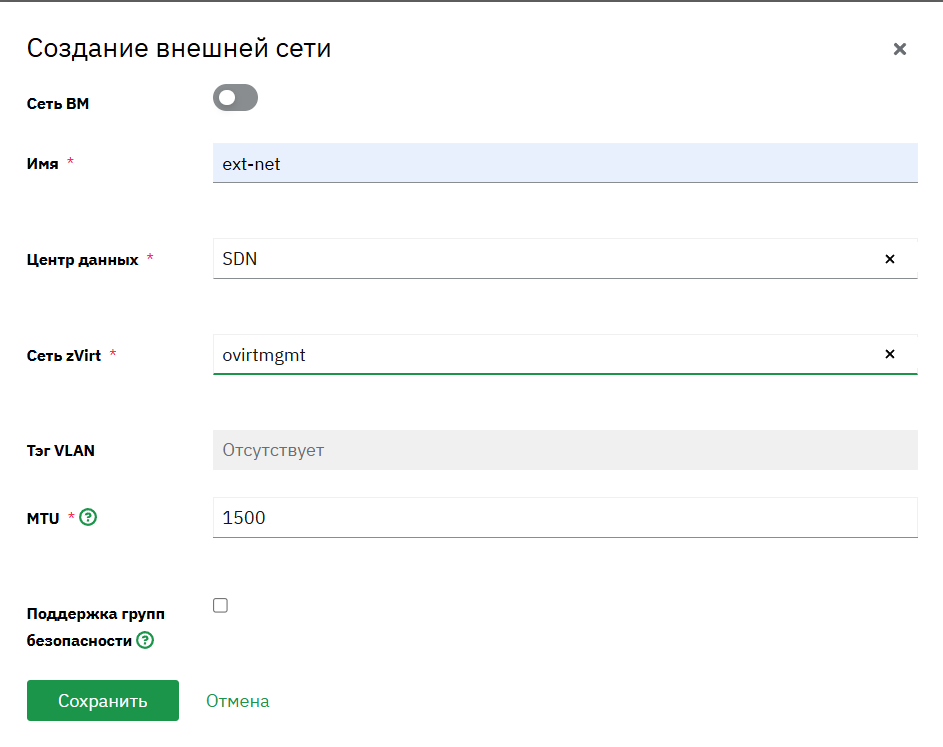
Task: Open help icon for Поддержка групп безопасности
Action: click(x=145, y=640)
